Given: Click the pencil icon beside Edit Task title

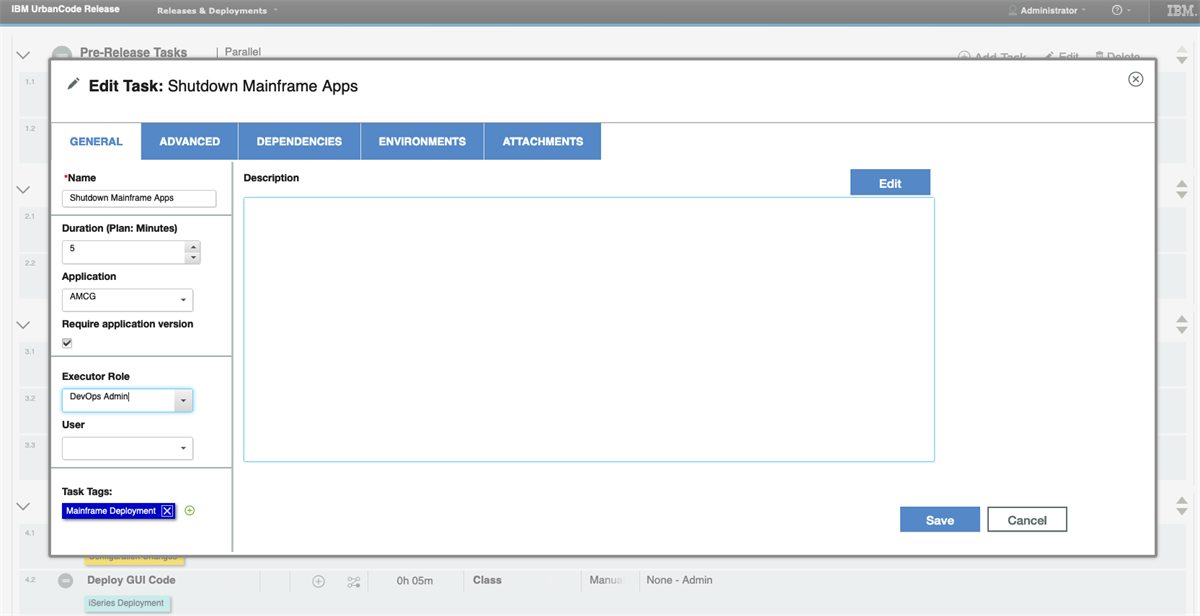Looking at the screenshot, I should [x=73, y=85].
